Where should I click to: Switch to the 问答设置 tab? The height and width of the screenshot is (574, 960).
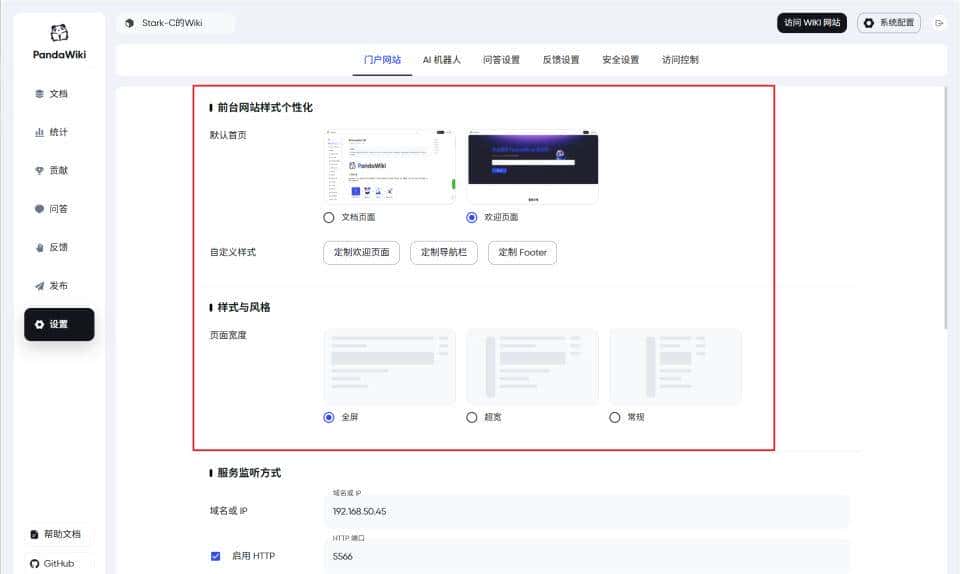click(501, 60)
